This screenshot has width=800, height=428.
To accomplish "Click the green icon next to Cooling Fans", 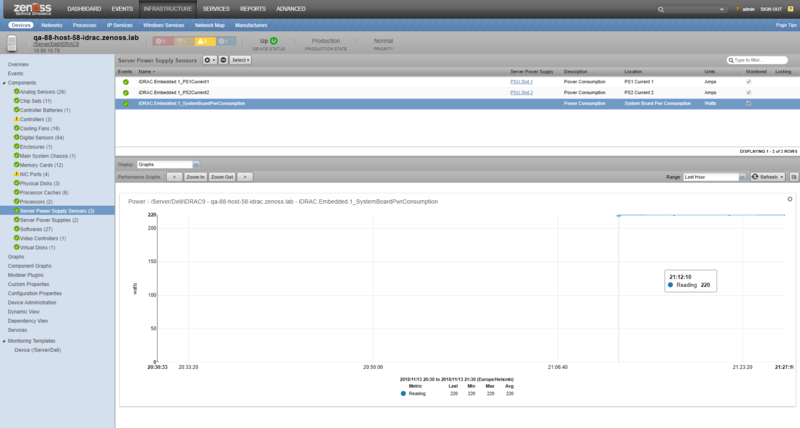I will click(x=16, y=129).
